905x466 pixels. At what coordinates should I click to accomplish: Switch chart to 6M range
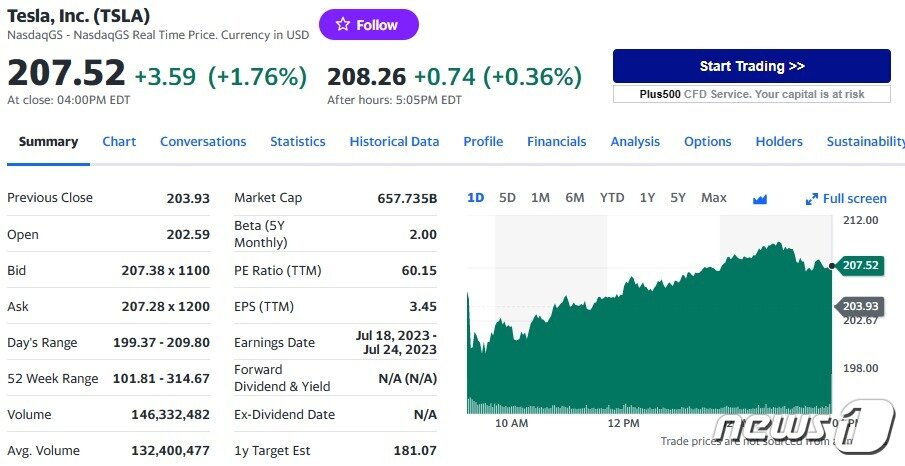[575, 198]
